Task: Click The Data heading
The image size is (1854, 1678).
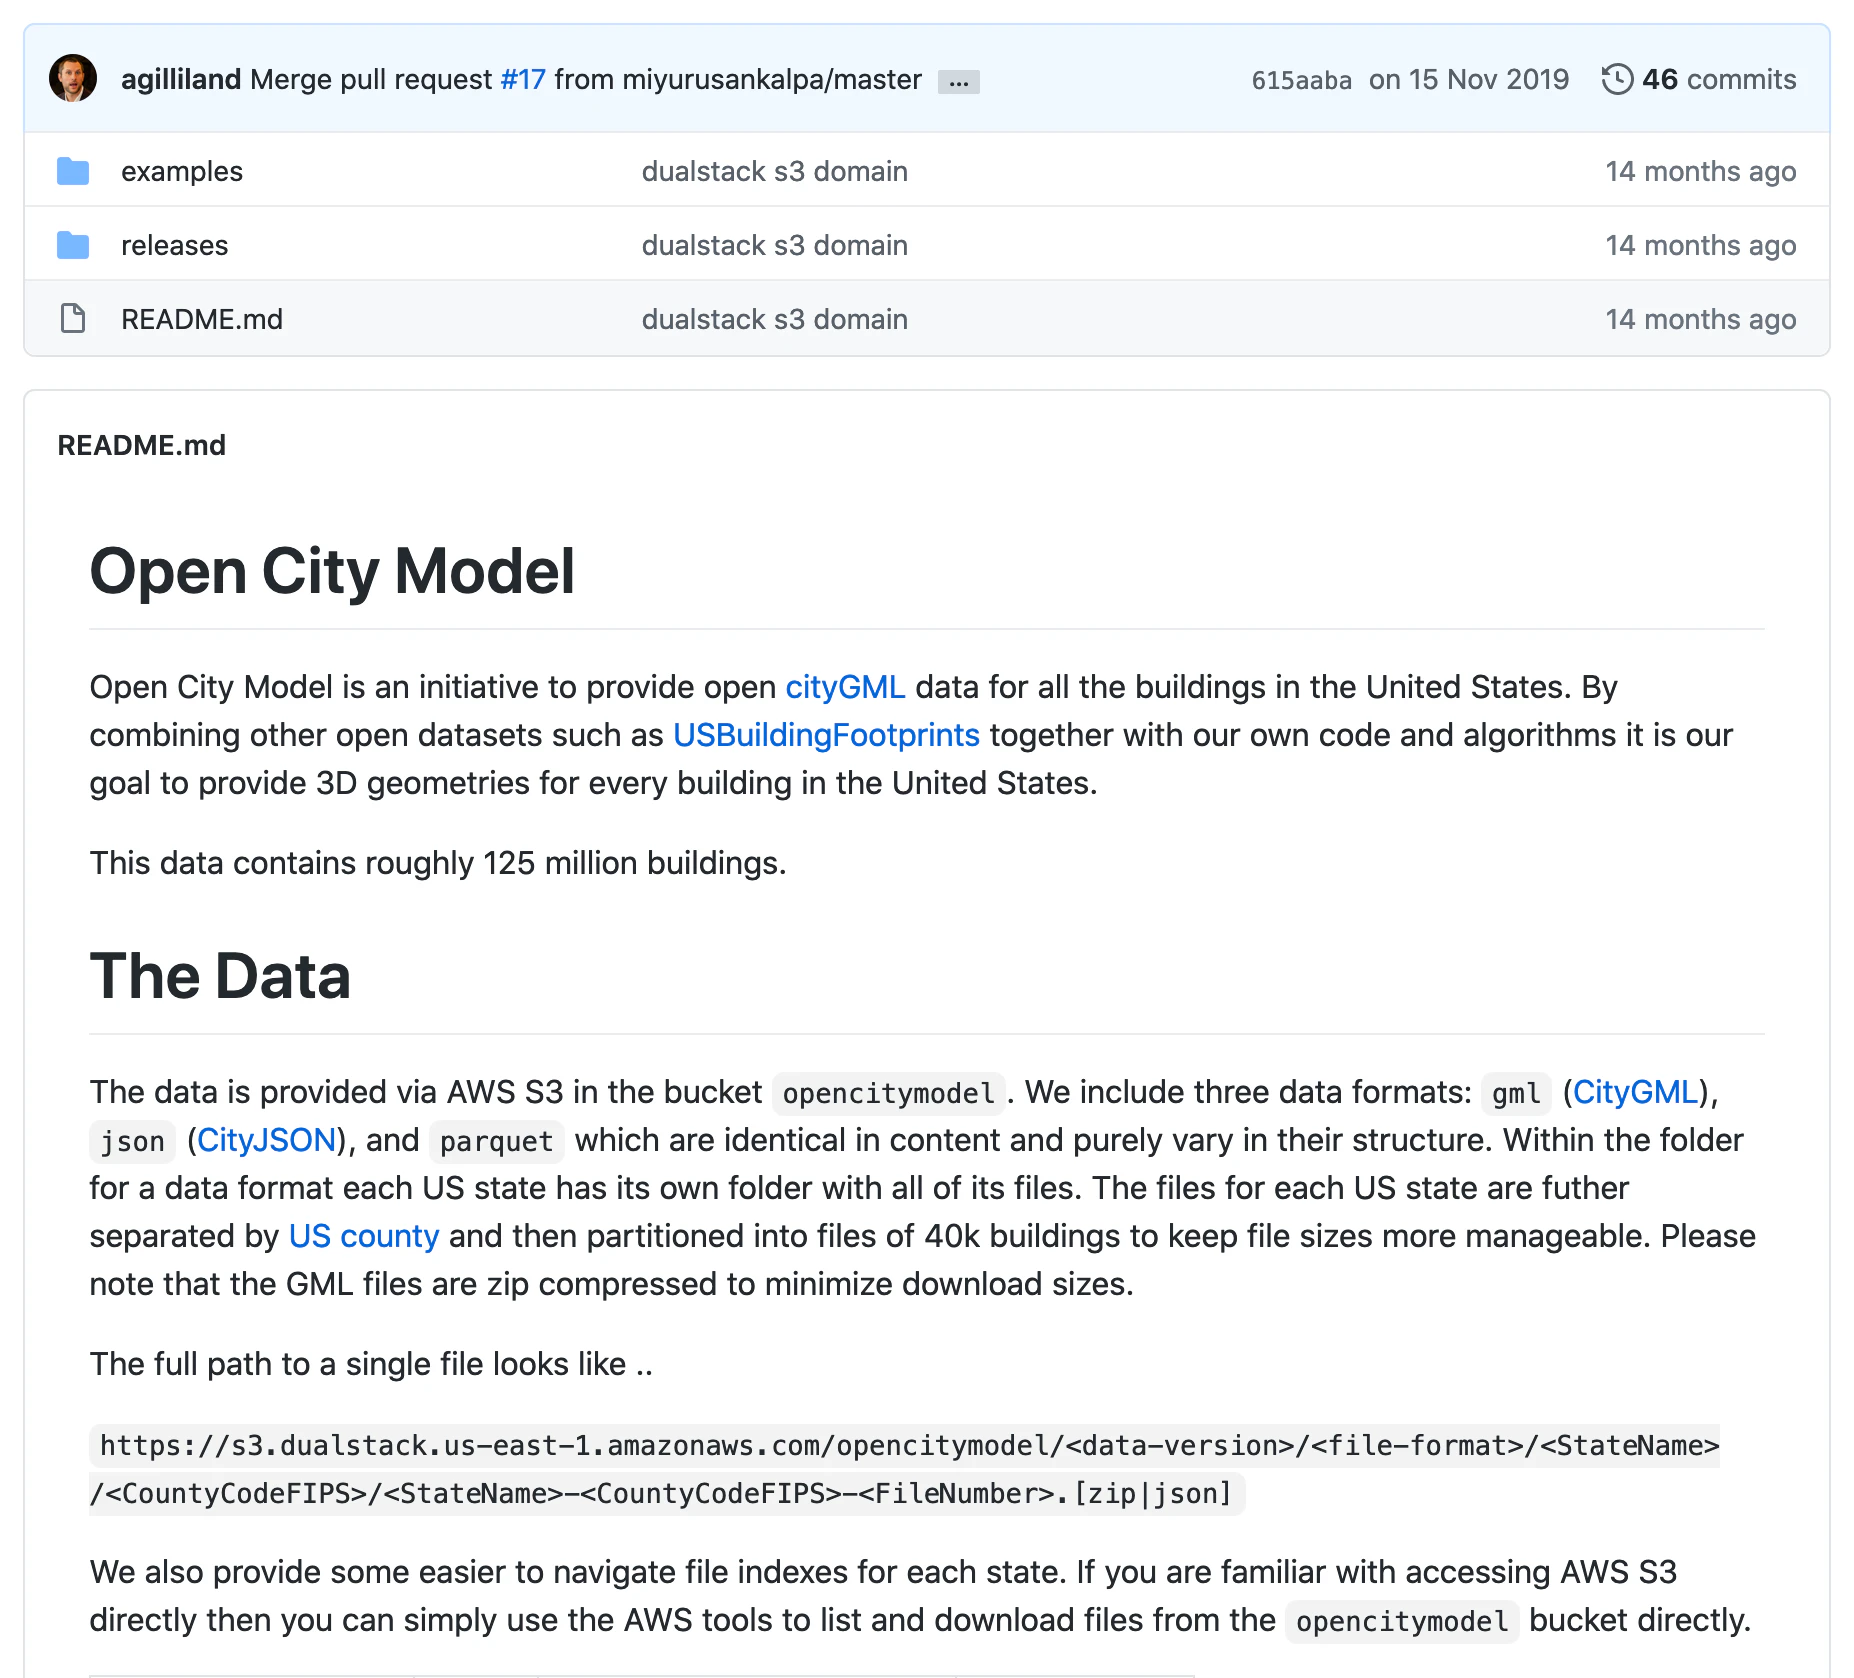Action: coord(220,976)
